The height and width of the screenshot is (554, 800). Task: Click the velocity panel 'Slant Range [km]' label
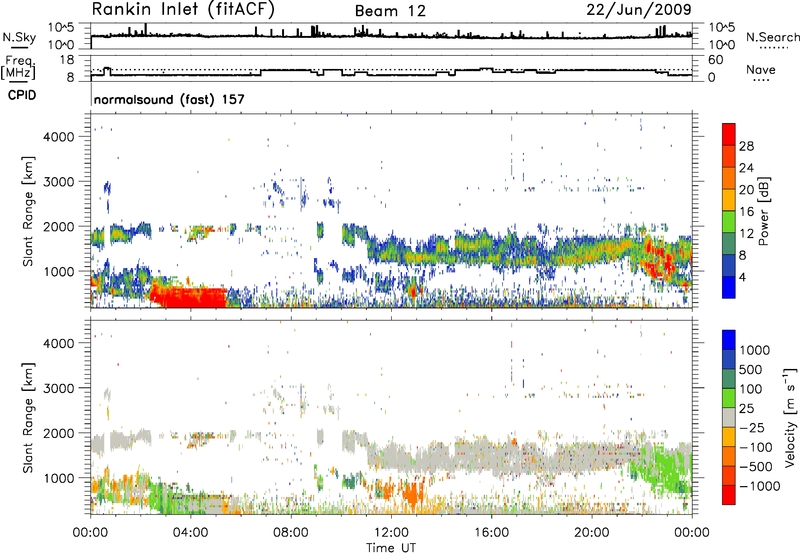pos(28,417)
